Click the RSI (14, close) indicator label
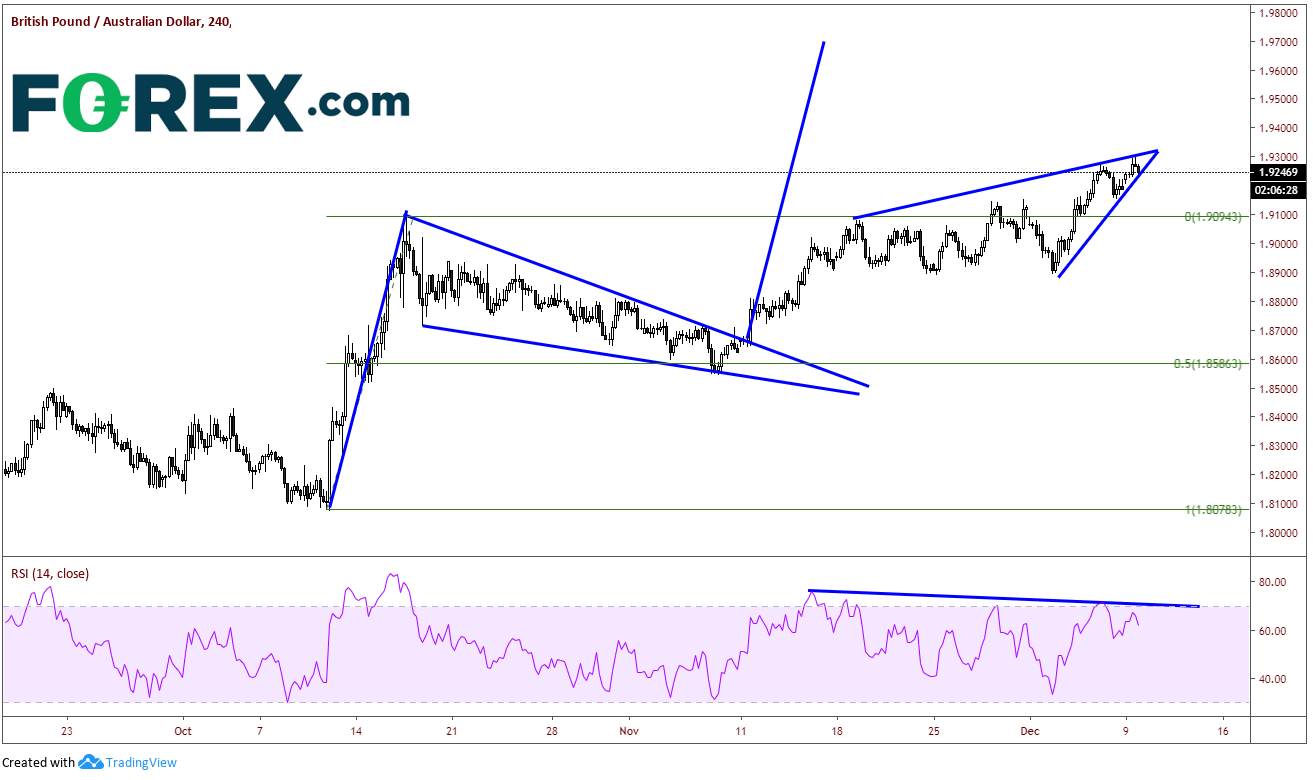The height and width of the screenshot is (780, 1313). pos(50,573)
